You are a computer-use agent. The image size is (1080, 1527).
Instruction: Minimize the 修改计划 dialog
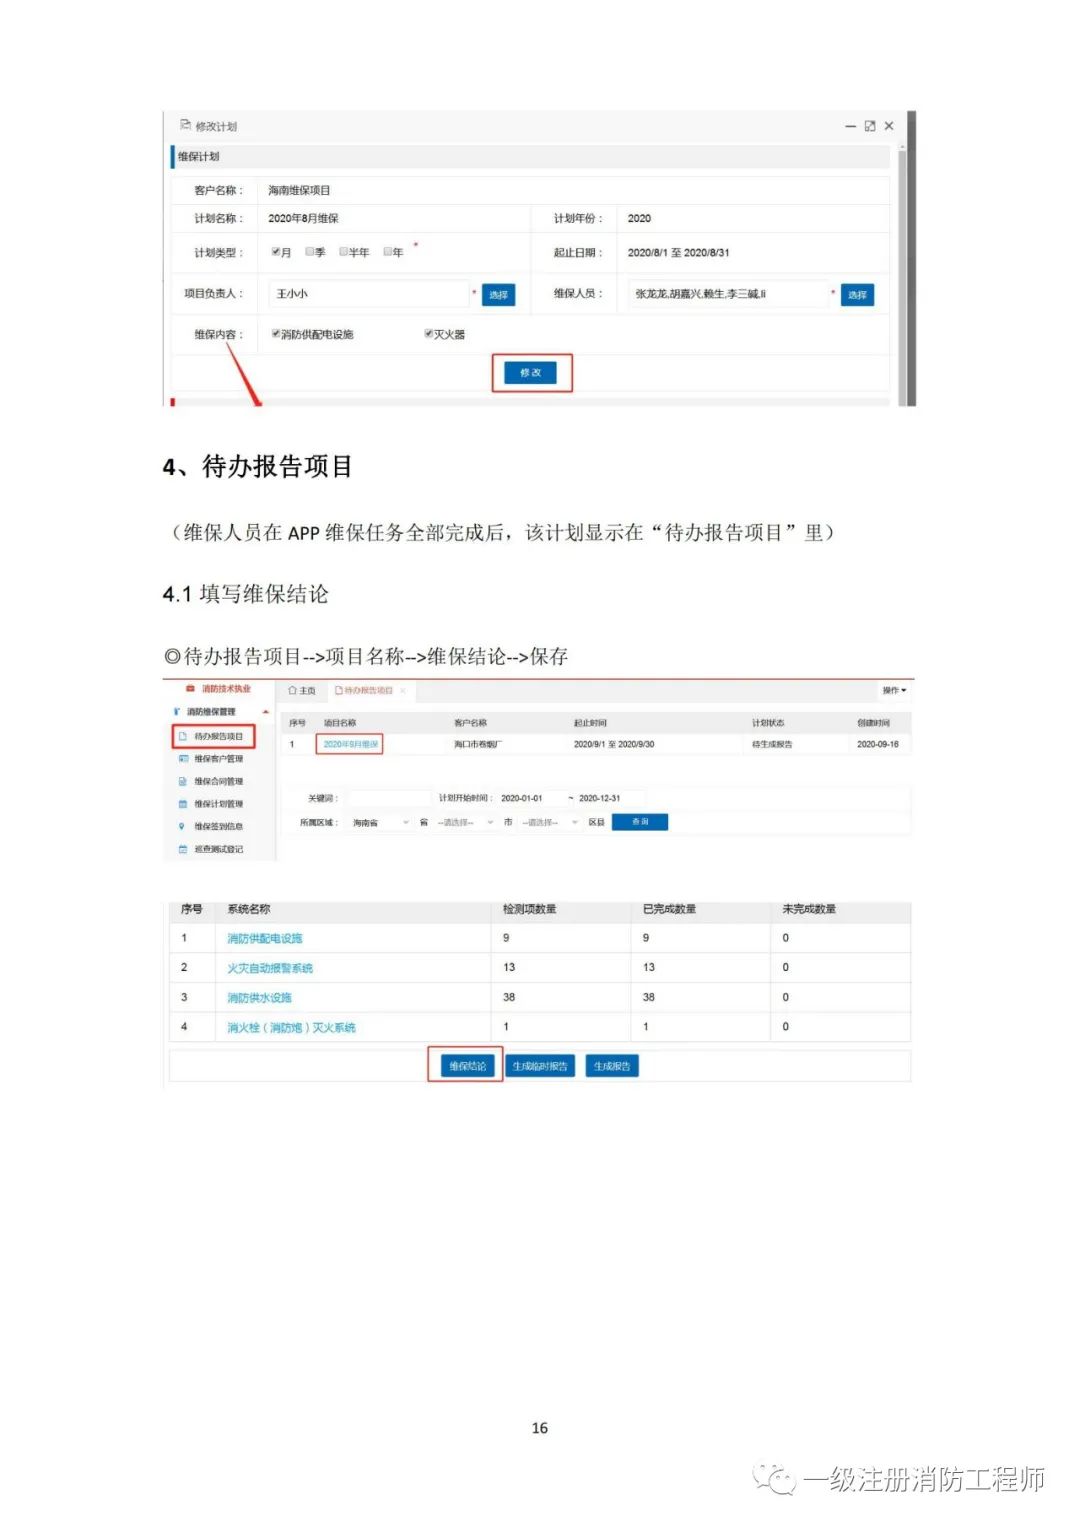pos(851,126)
